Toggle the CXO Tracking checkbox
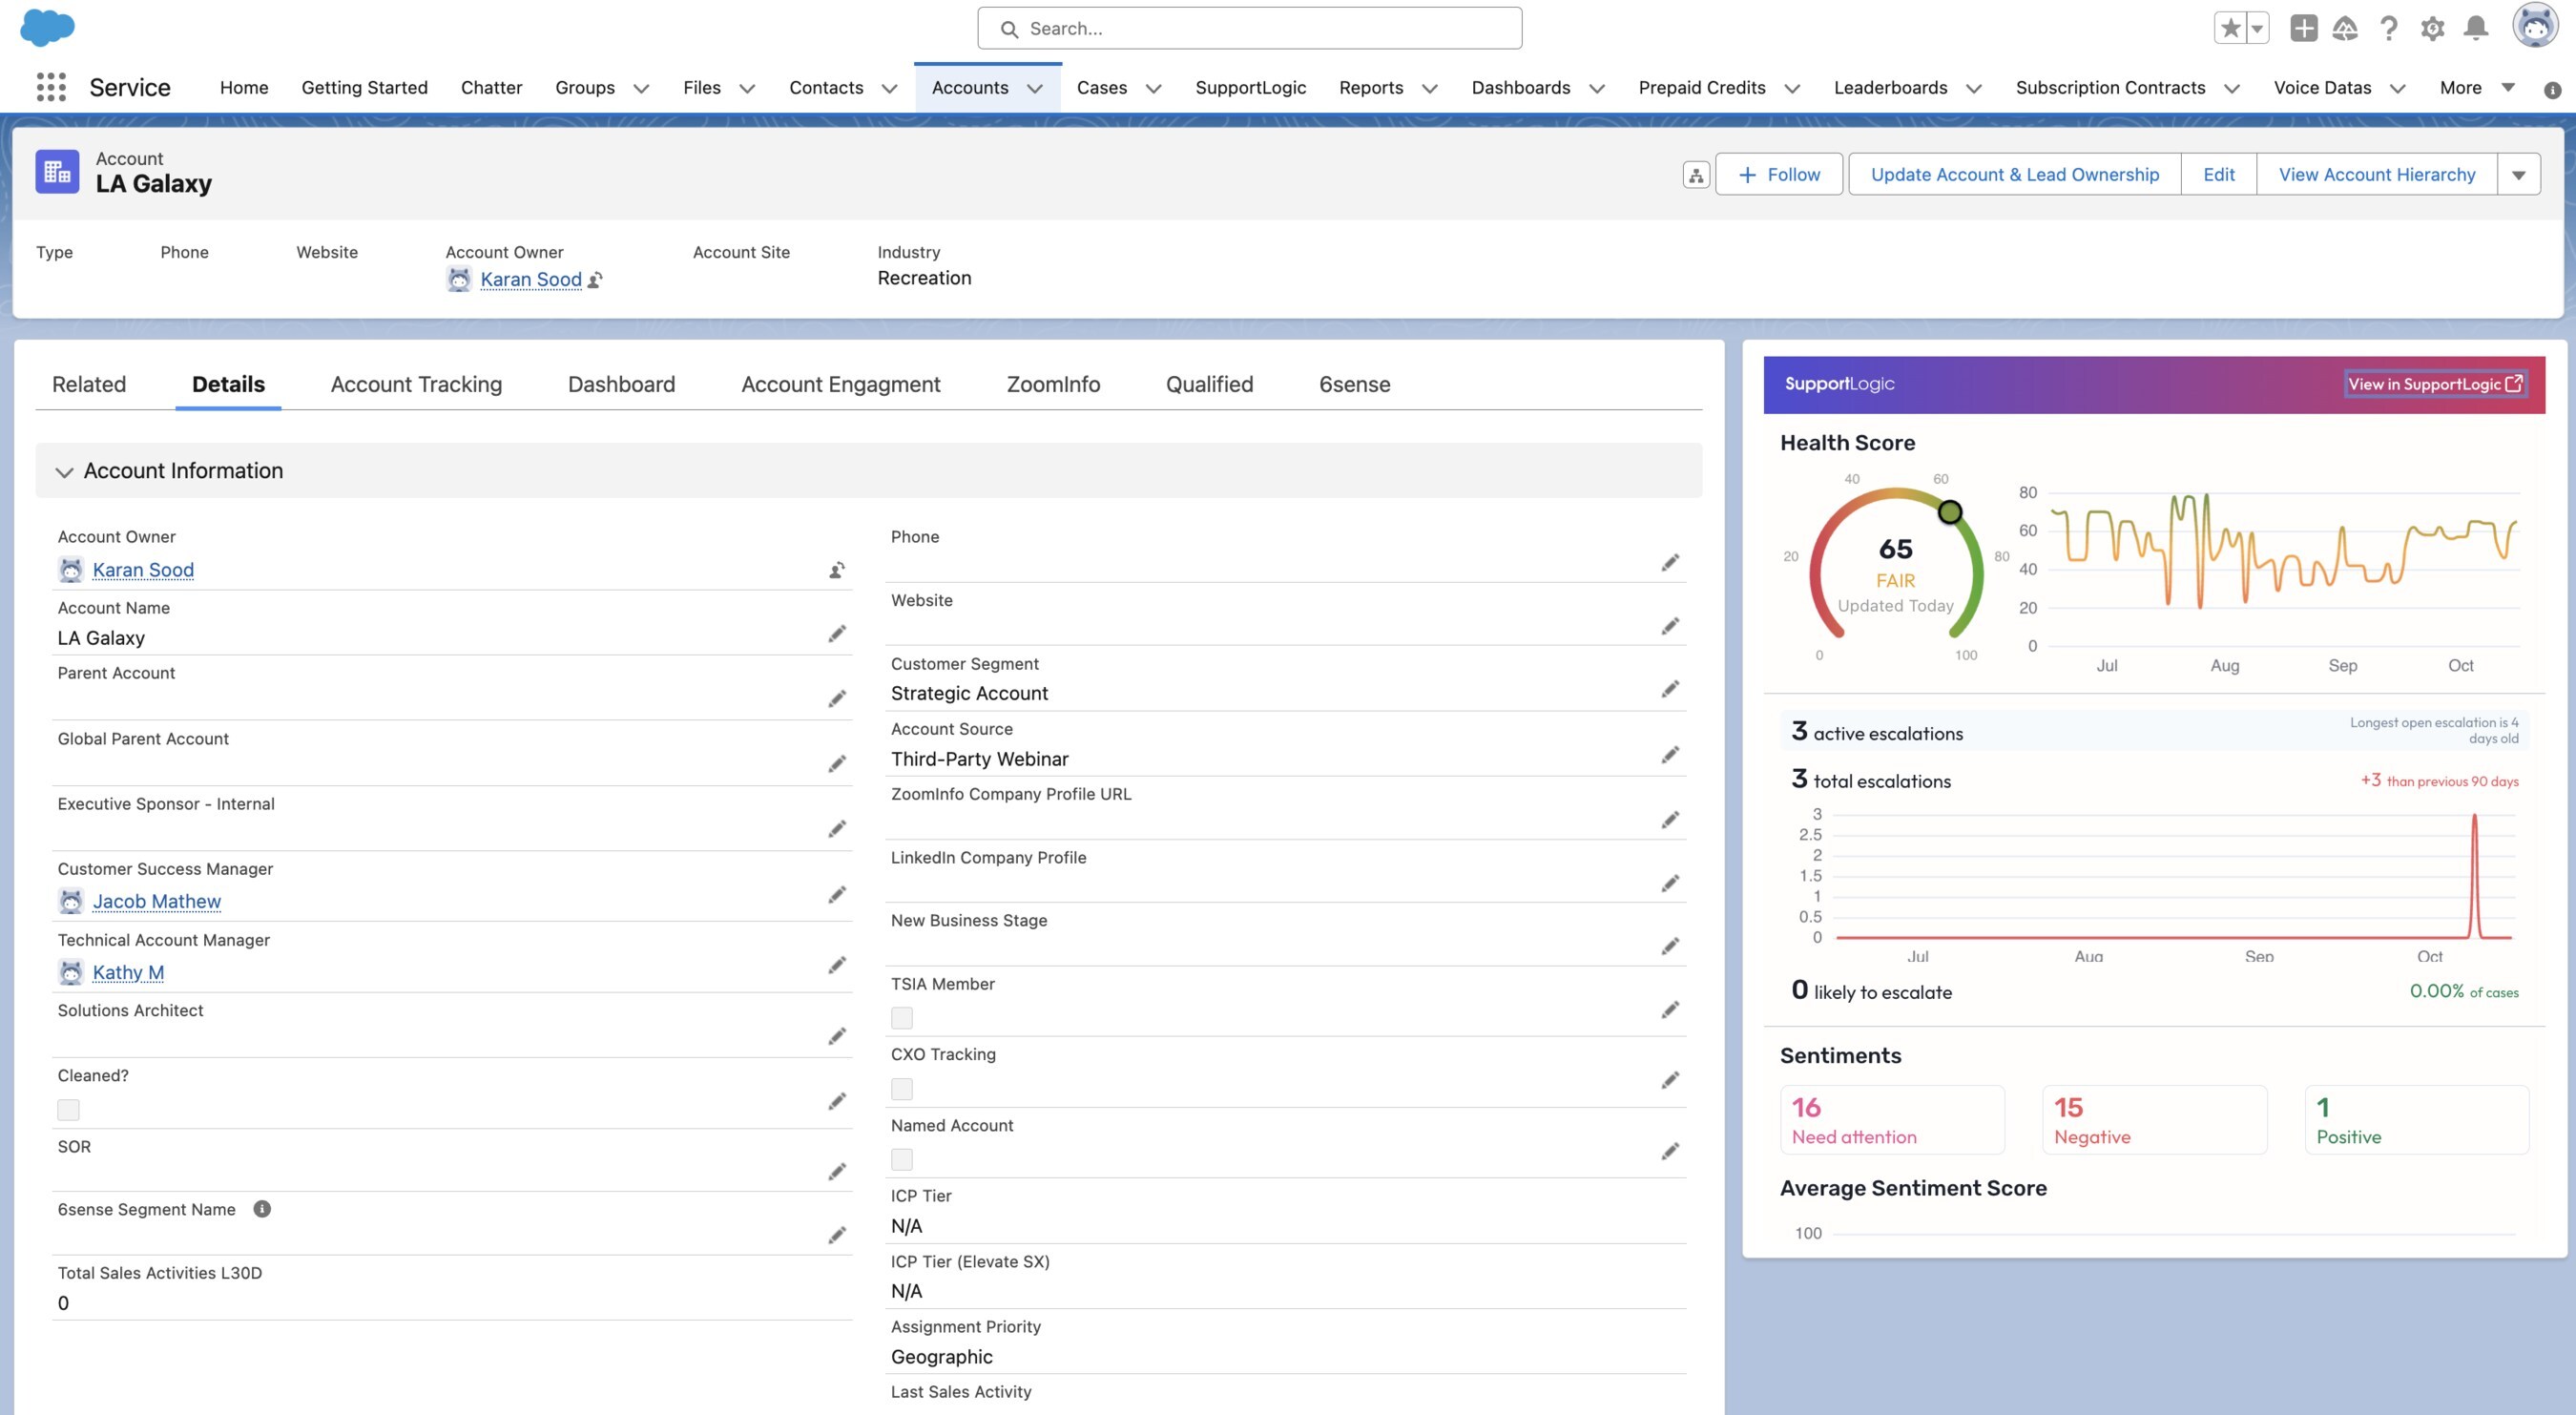The image size is (2576, 1415). pos(902,1089)
